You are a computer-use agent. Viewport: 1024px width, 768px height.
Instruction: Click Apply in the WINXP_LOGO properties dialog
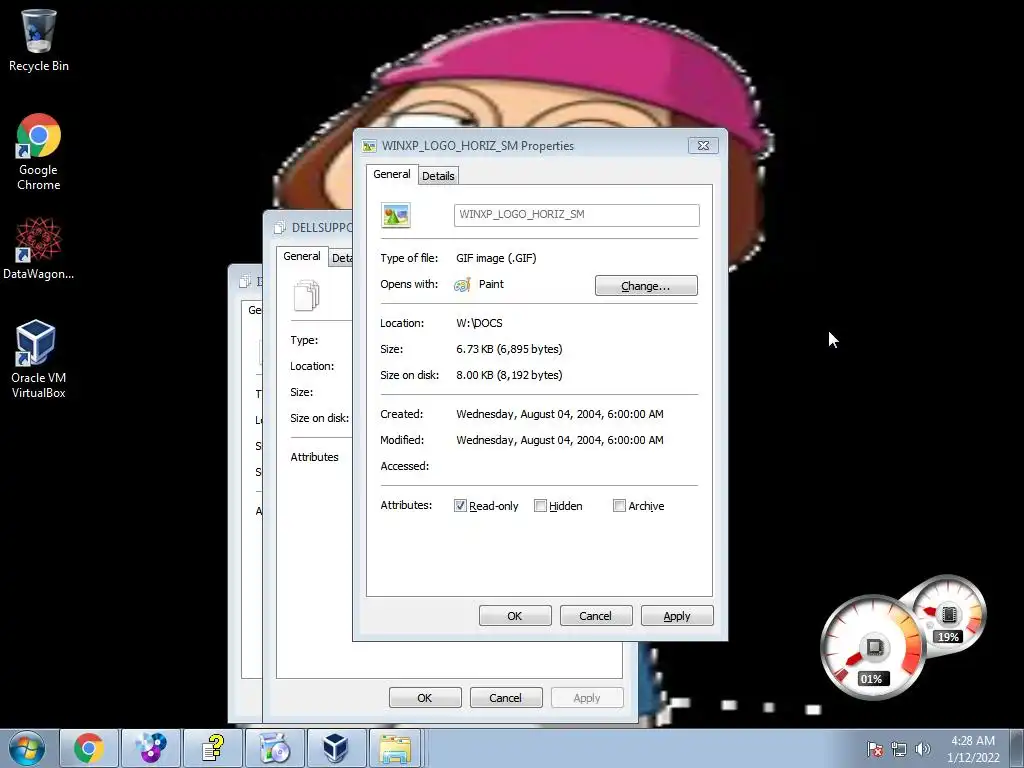pyautogui.click(x=677, y=616)
